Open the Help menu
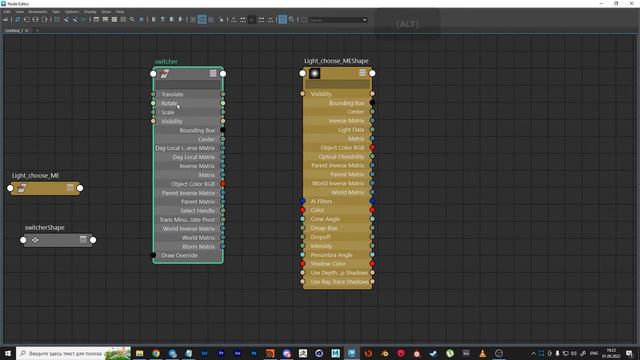 click(x=120, y=12)
